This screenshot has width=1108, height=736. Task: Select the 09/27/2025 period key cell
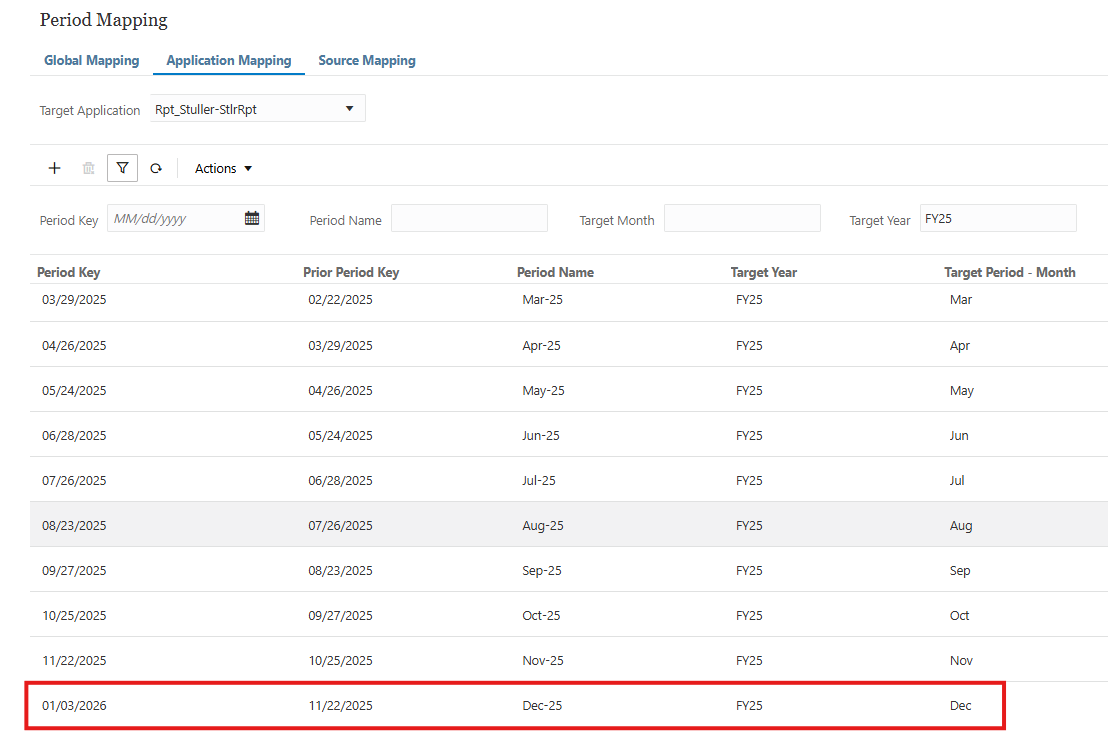[74, 571]
